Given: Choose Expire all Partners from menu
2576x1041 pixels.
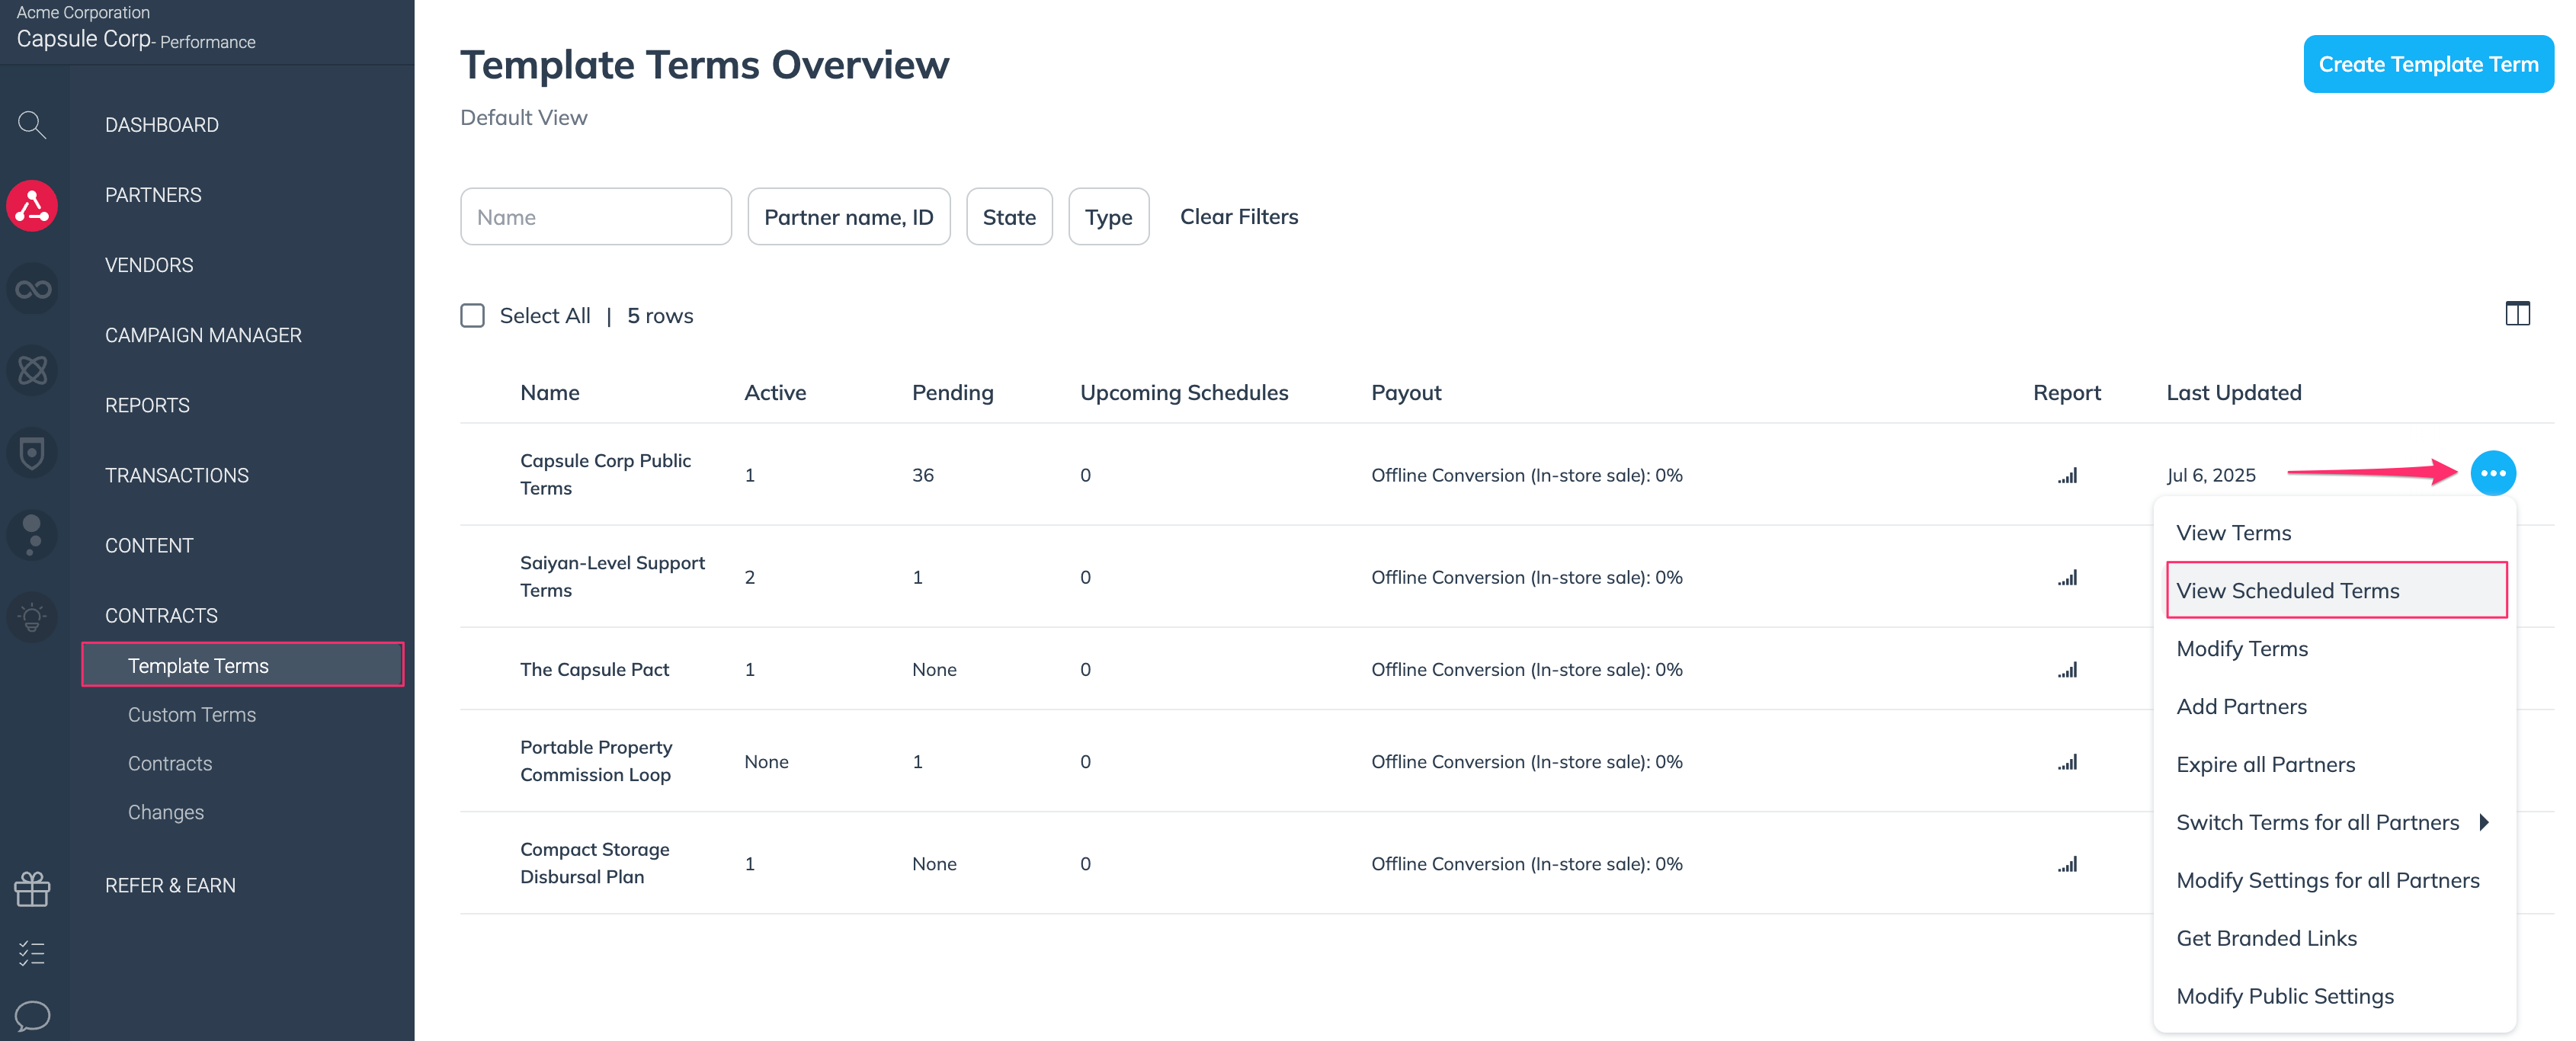Looking at the screenshot, I should (x=2265, y=764).
